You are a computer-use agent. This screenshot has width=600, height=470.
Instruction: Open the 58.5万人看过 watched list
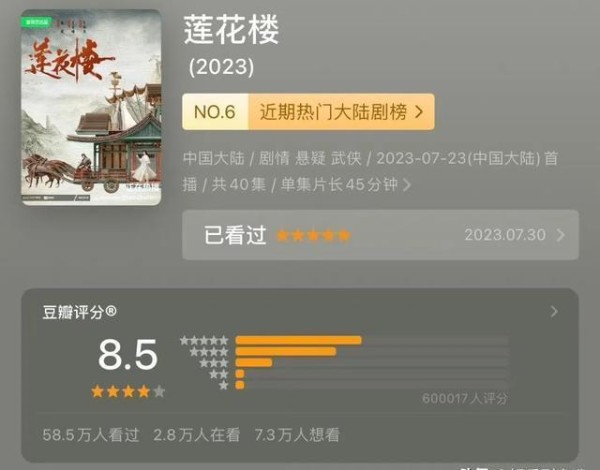[x=91, y=435]
